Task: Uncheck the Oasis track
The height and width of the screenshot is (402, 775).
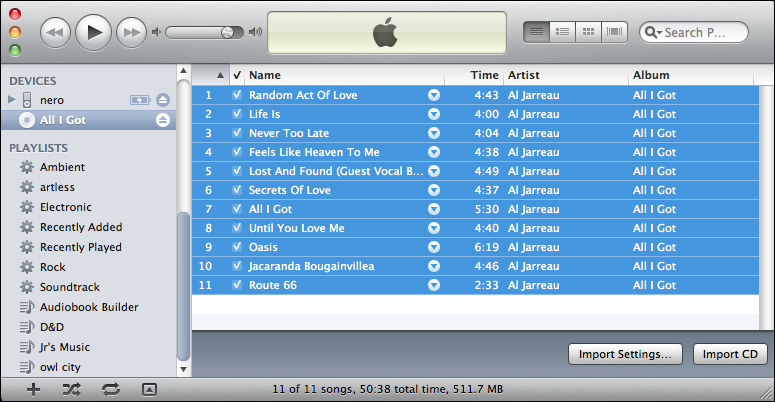Action: click(237, 247)
